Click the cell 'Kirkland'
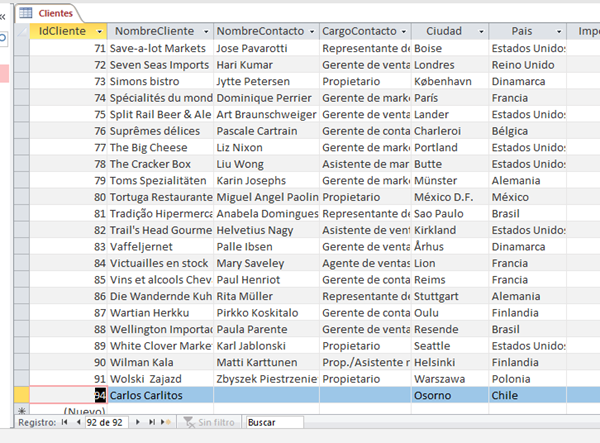The width and height of the screenshot is (600, 443). (x=450, y=230)
